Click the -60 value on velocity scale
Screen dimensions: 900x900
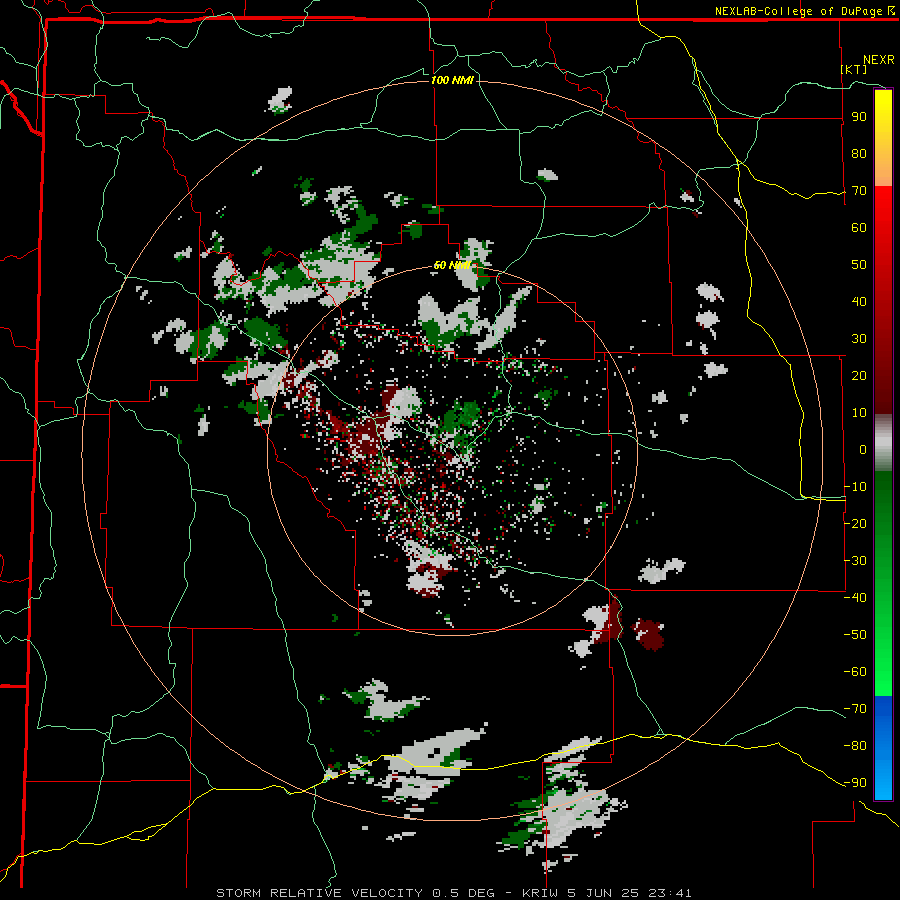coord(855,672)
